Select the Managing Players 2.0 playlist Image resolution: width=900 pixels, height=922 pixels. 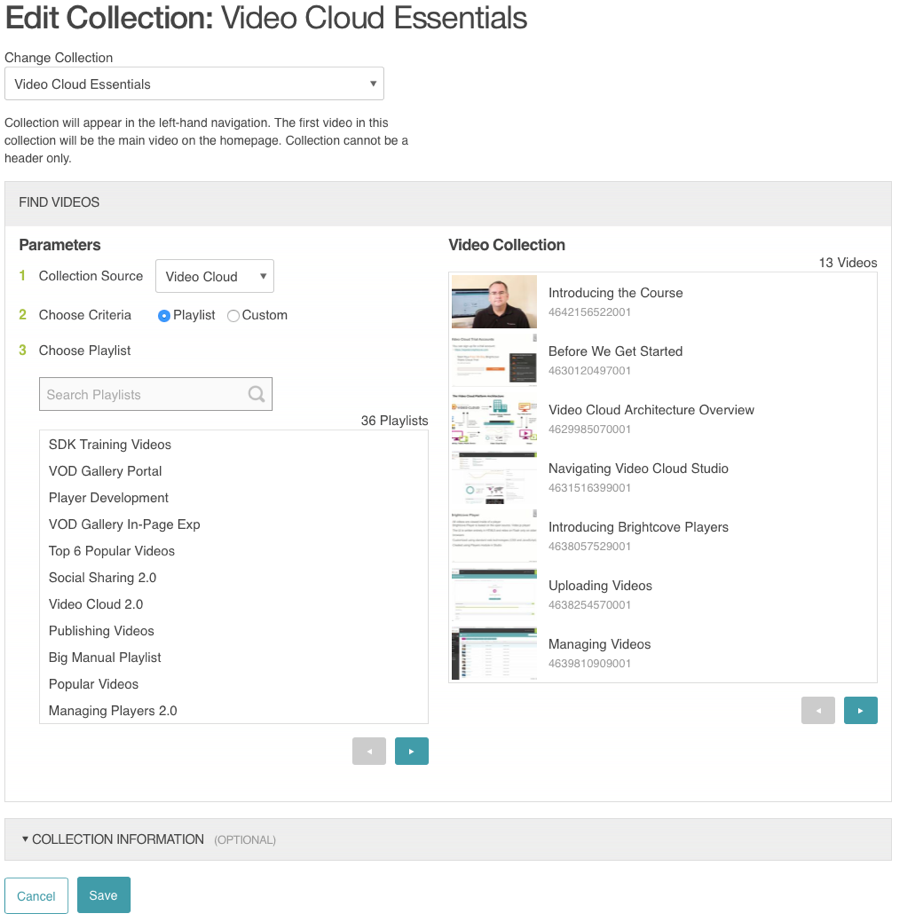[113, 710]
